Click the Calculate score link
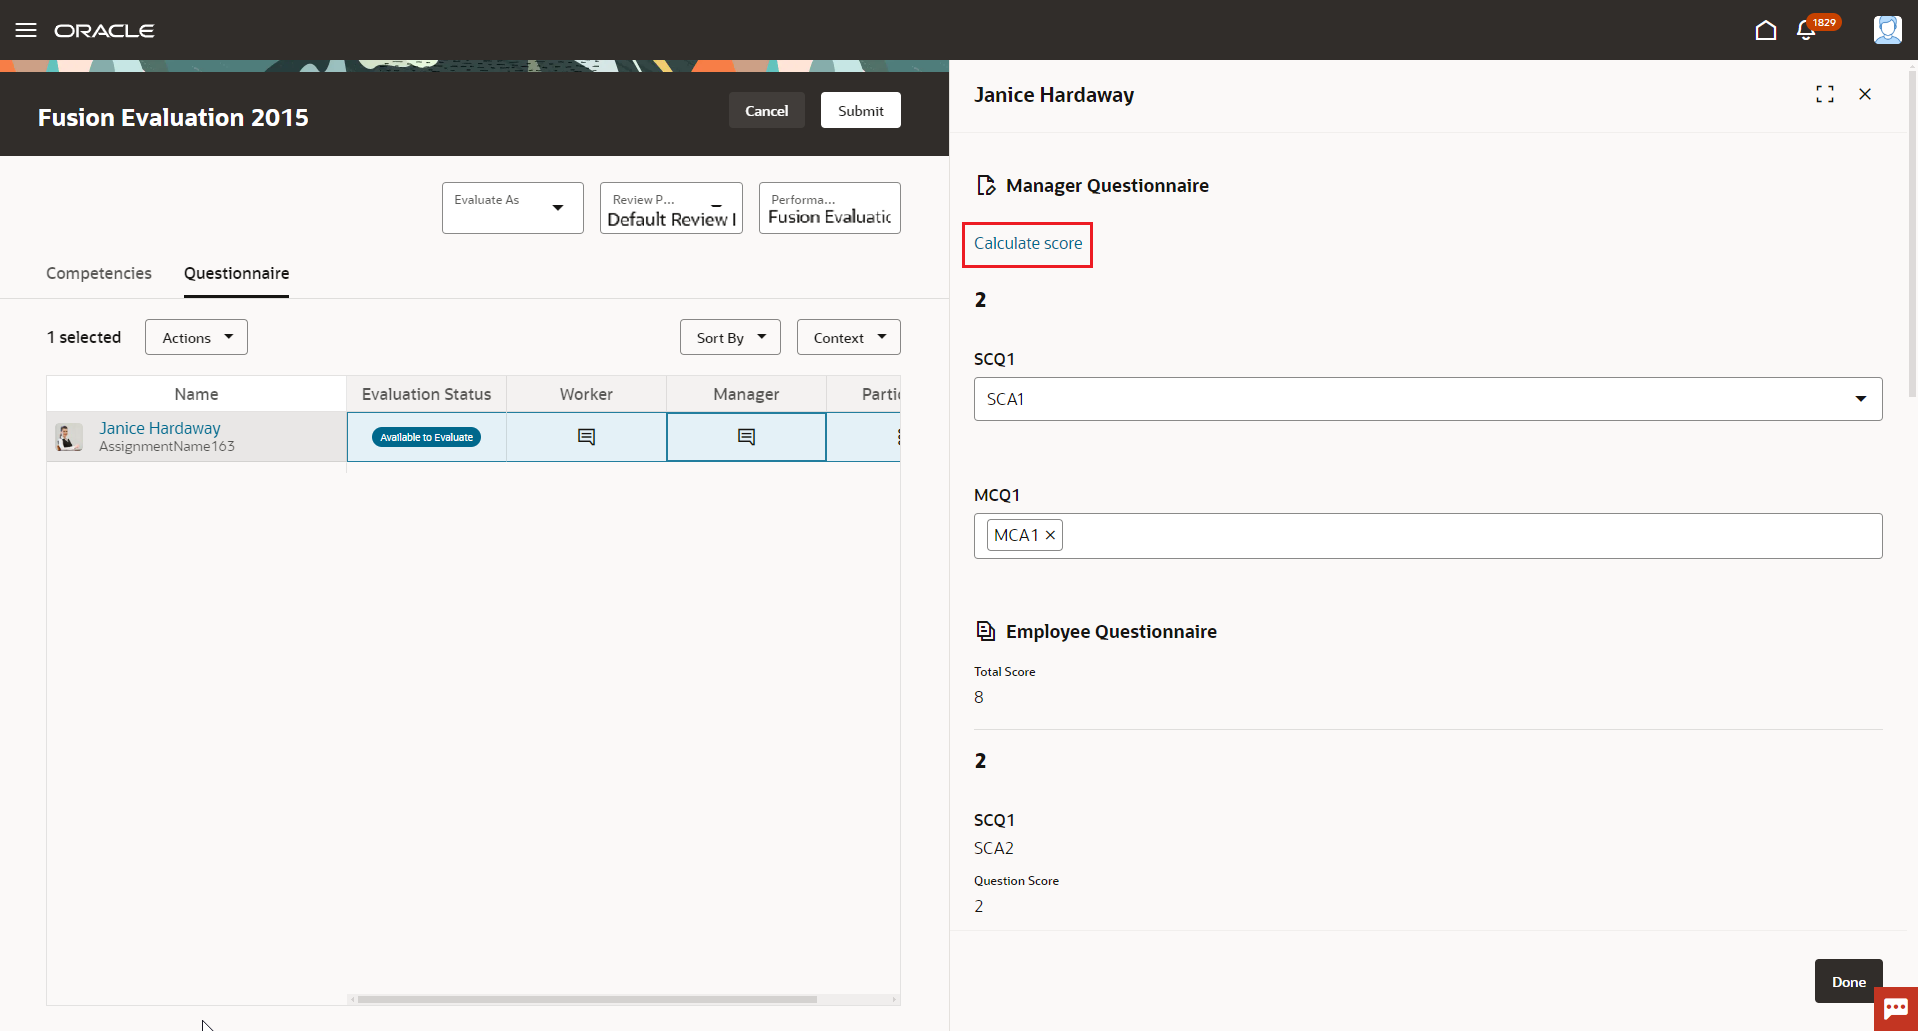Viewport: 1918px width, 1031px height. point(1028,243)
